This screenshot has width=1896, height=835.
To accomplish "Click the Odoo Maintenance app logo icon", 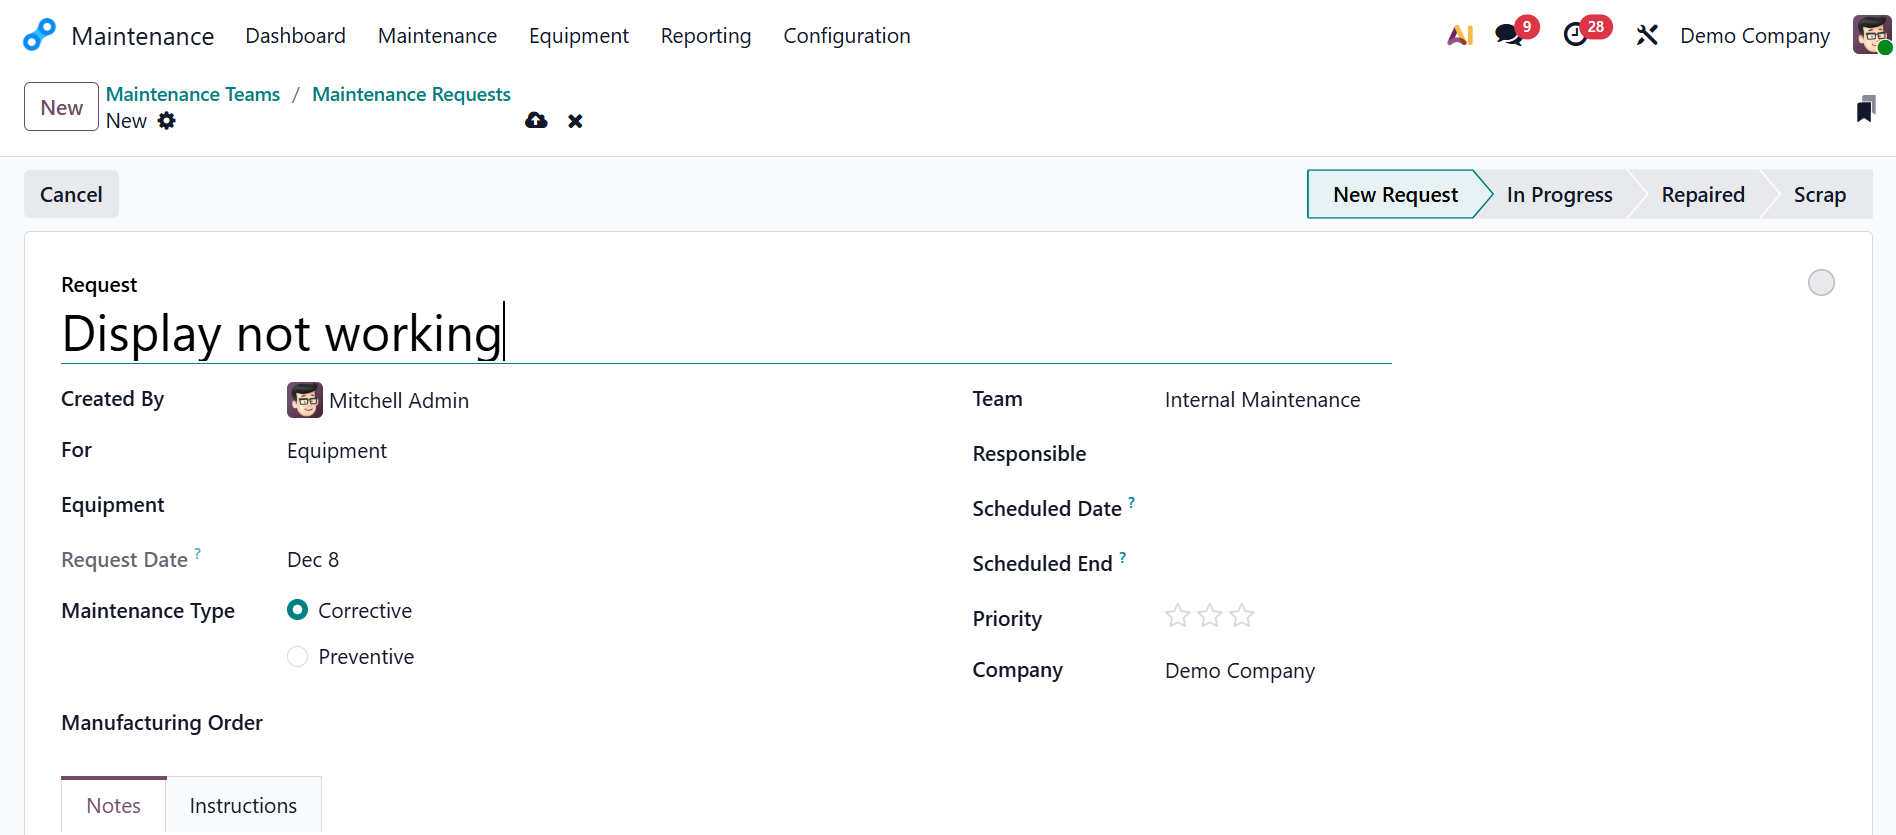I will tap(39, 35).
